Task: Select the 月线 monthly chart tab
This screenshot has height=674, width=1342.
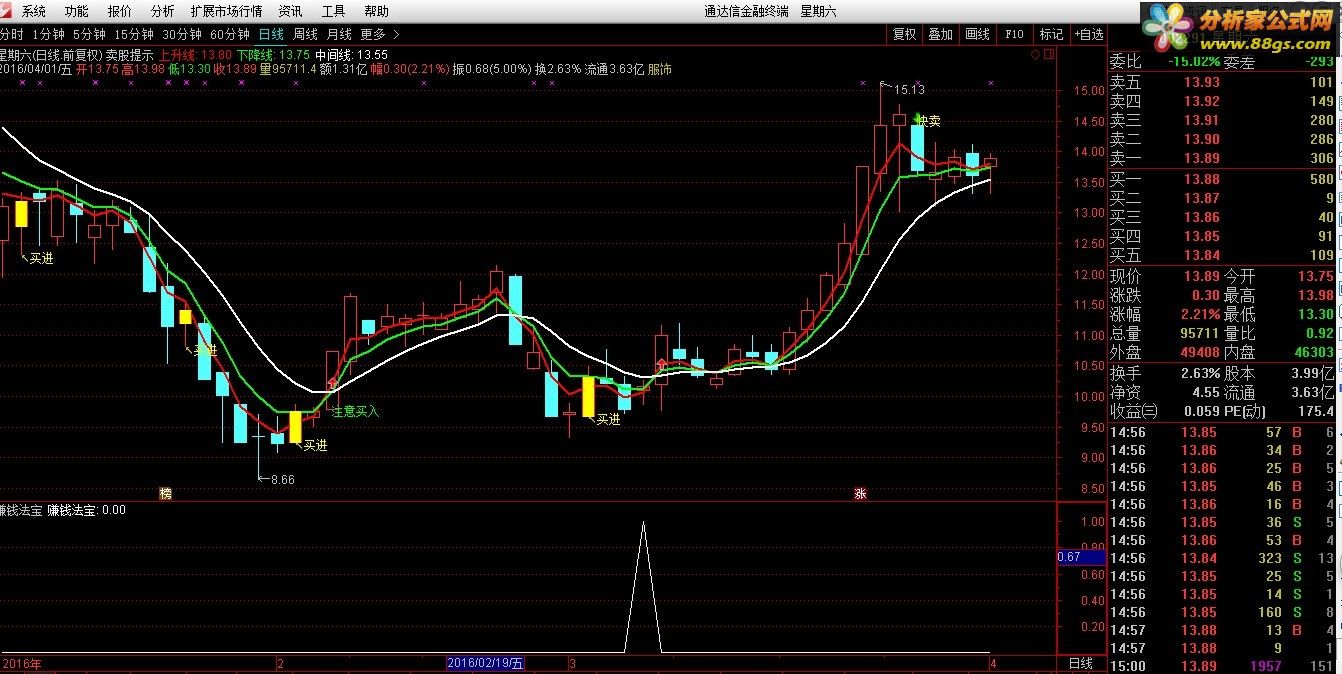Action: [339, 33]
